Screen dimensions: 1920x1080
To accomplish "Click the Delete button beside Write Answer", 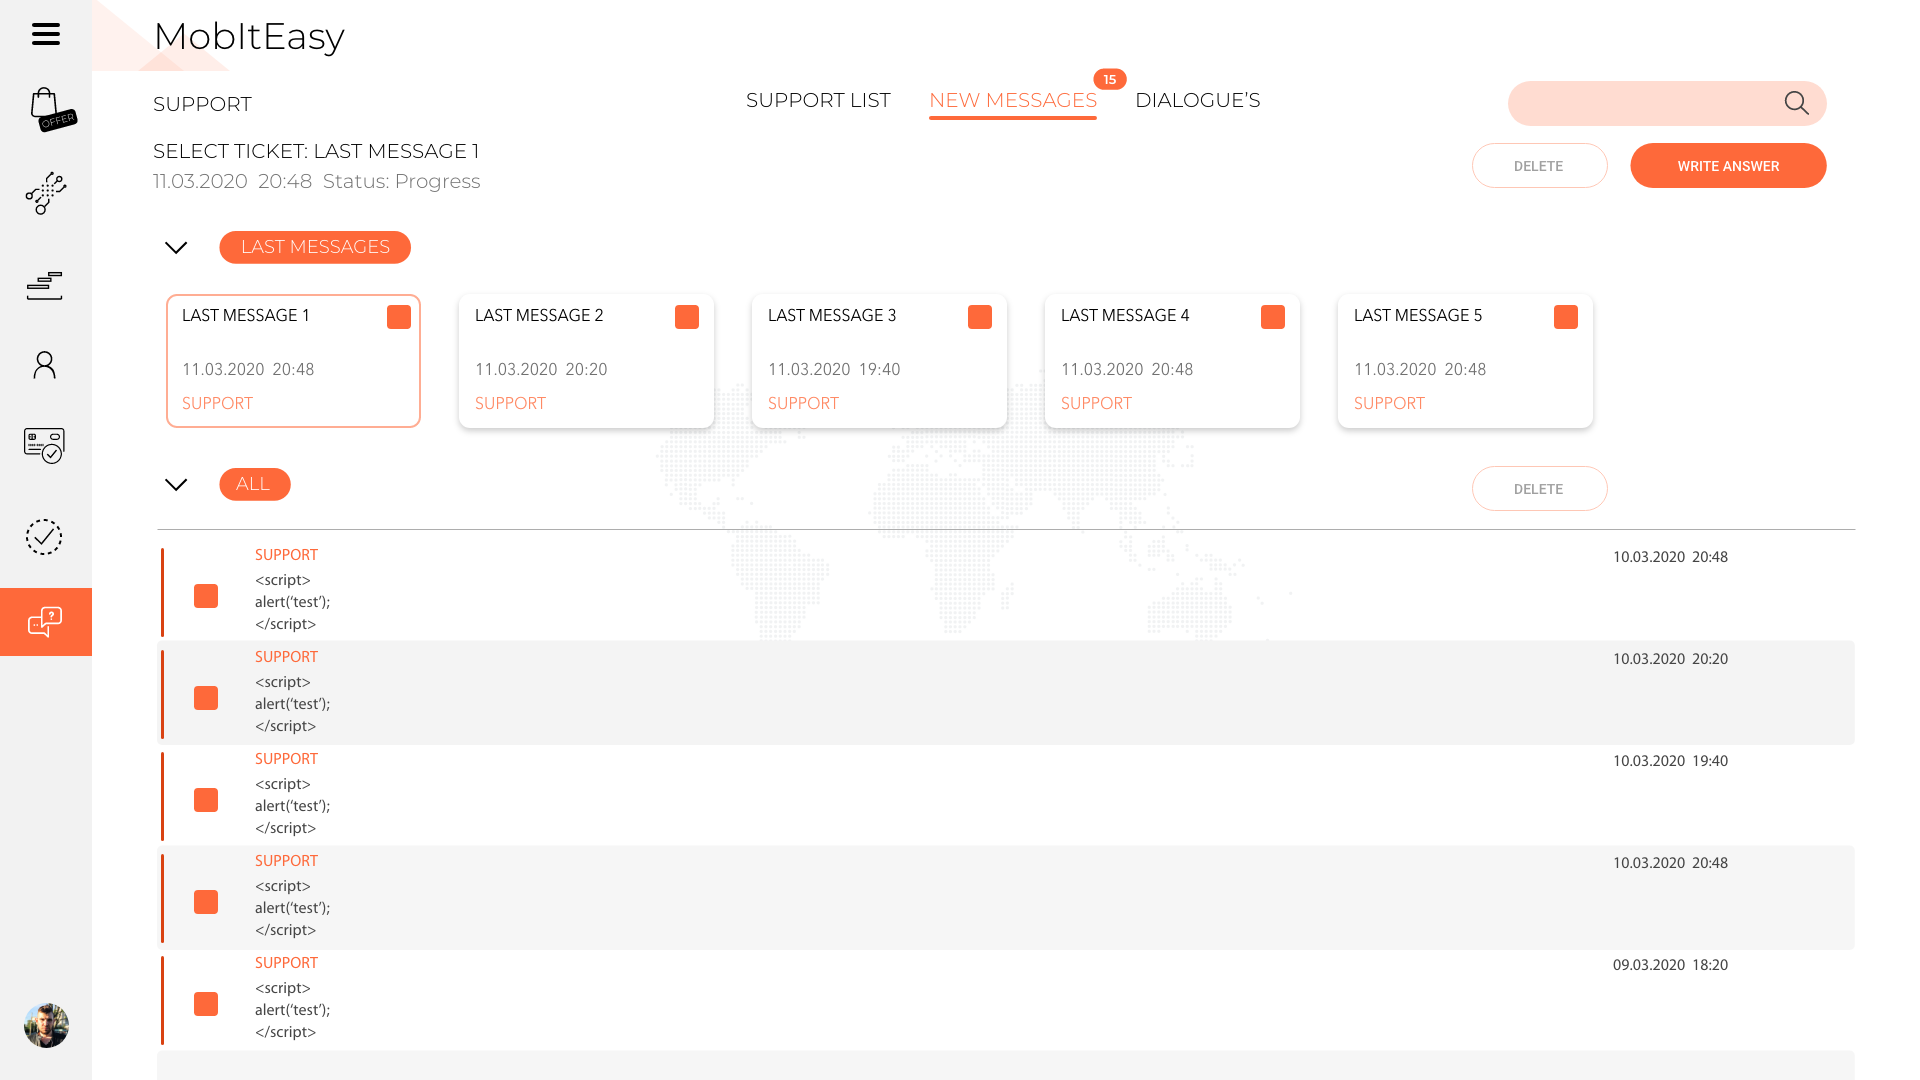I will tap(1539, 166).
